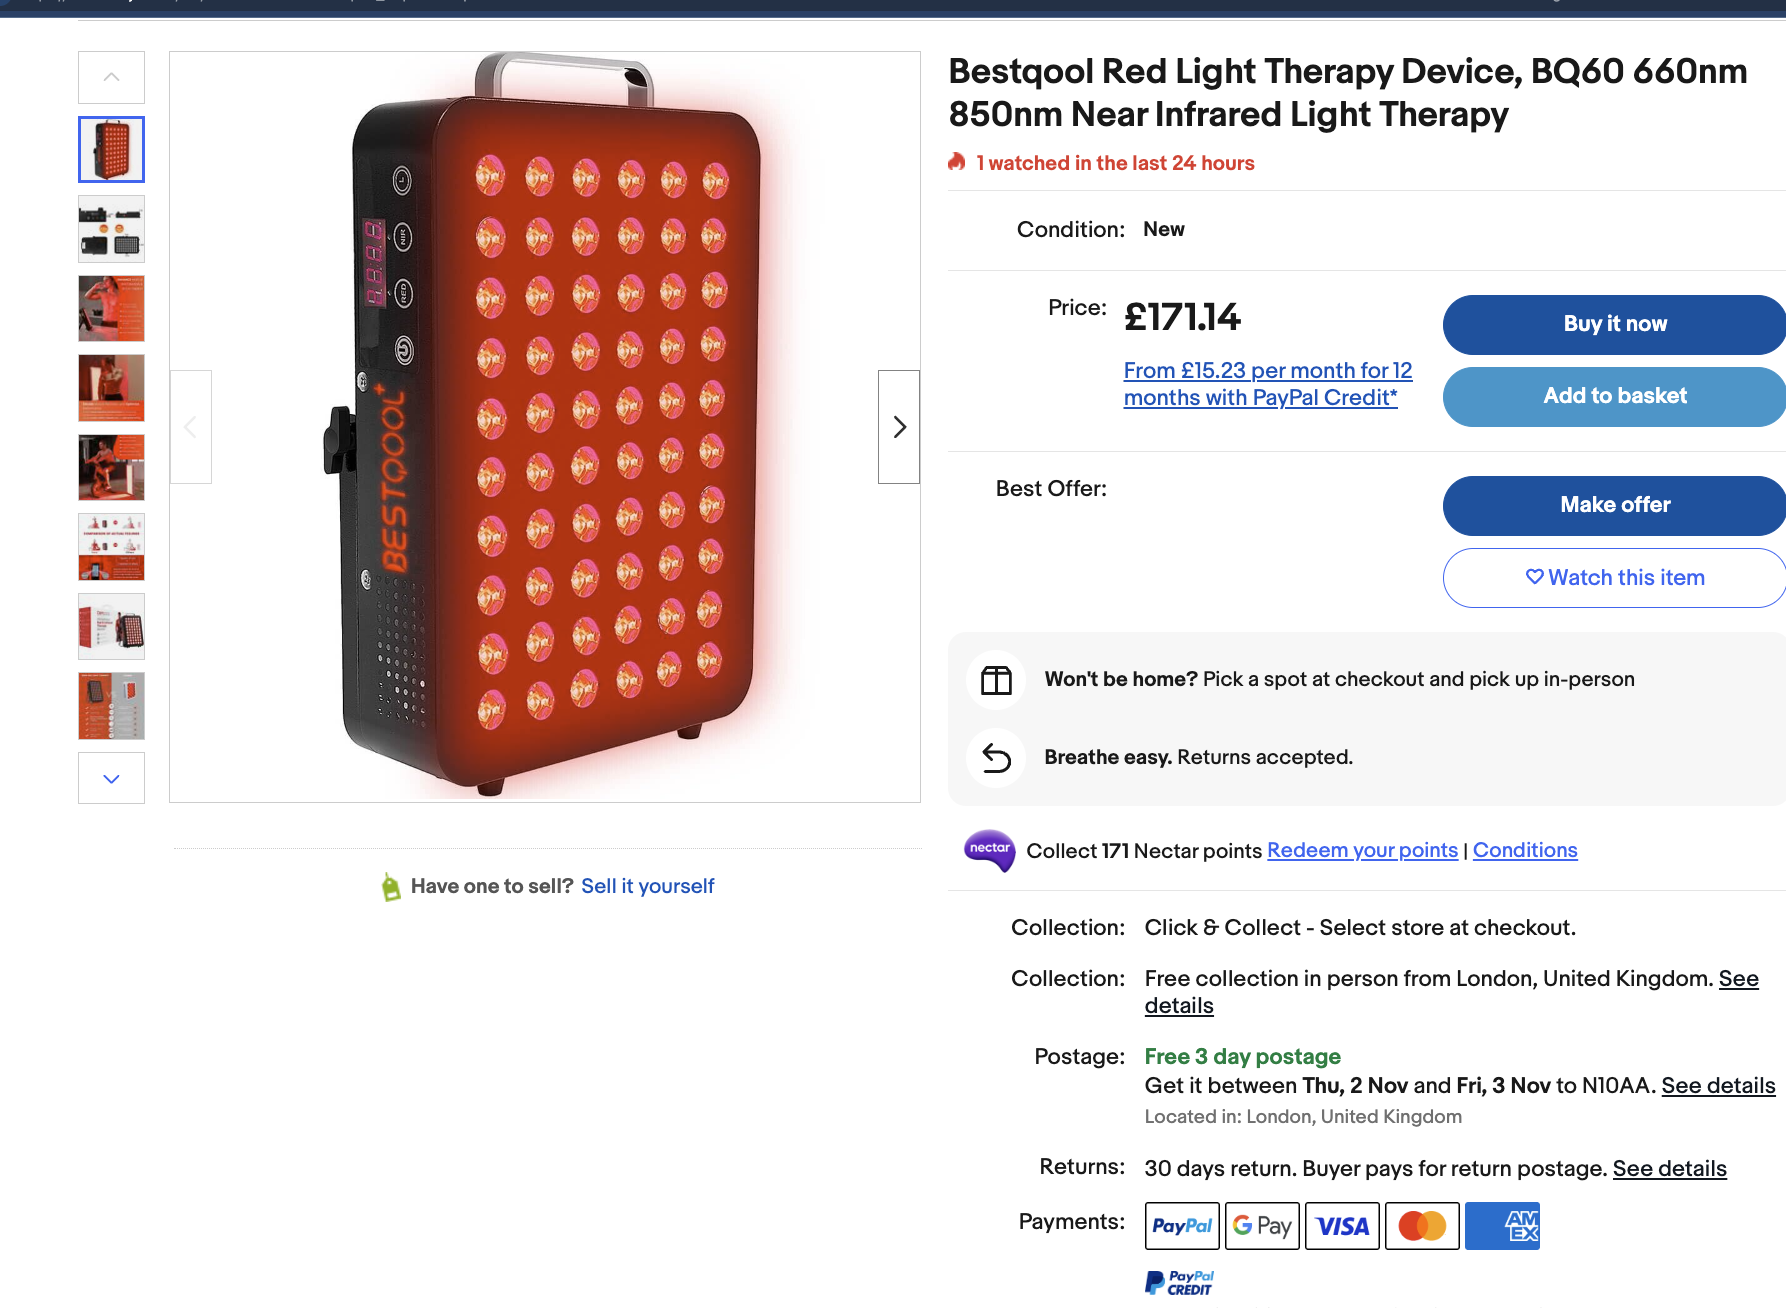
Task: Open Redeem your points link
Action: click(x=1362, y=850)
